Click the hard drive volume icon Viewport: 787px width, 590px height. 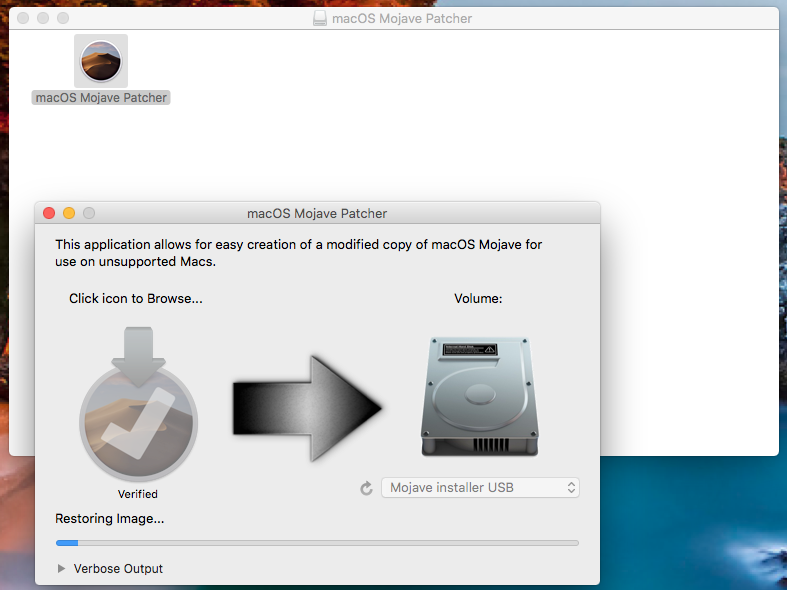pos(480,397)
